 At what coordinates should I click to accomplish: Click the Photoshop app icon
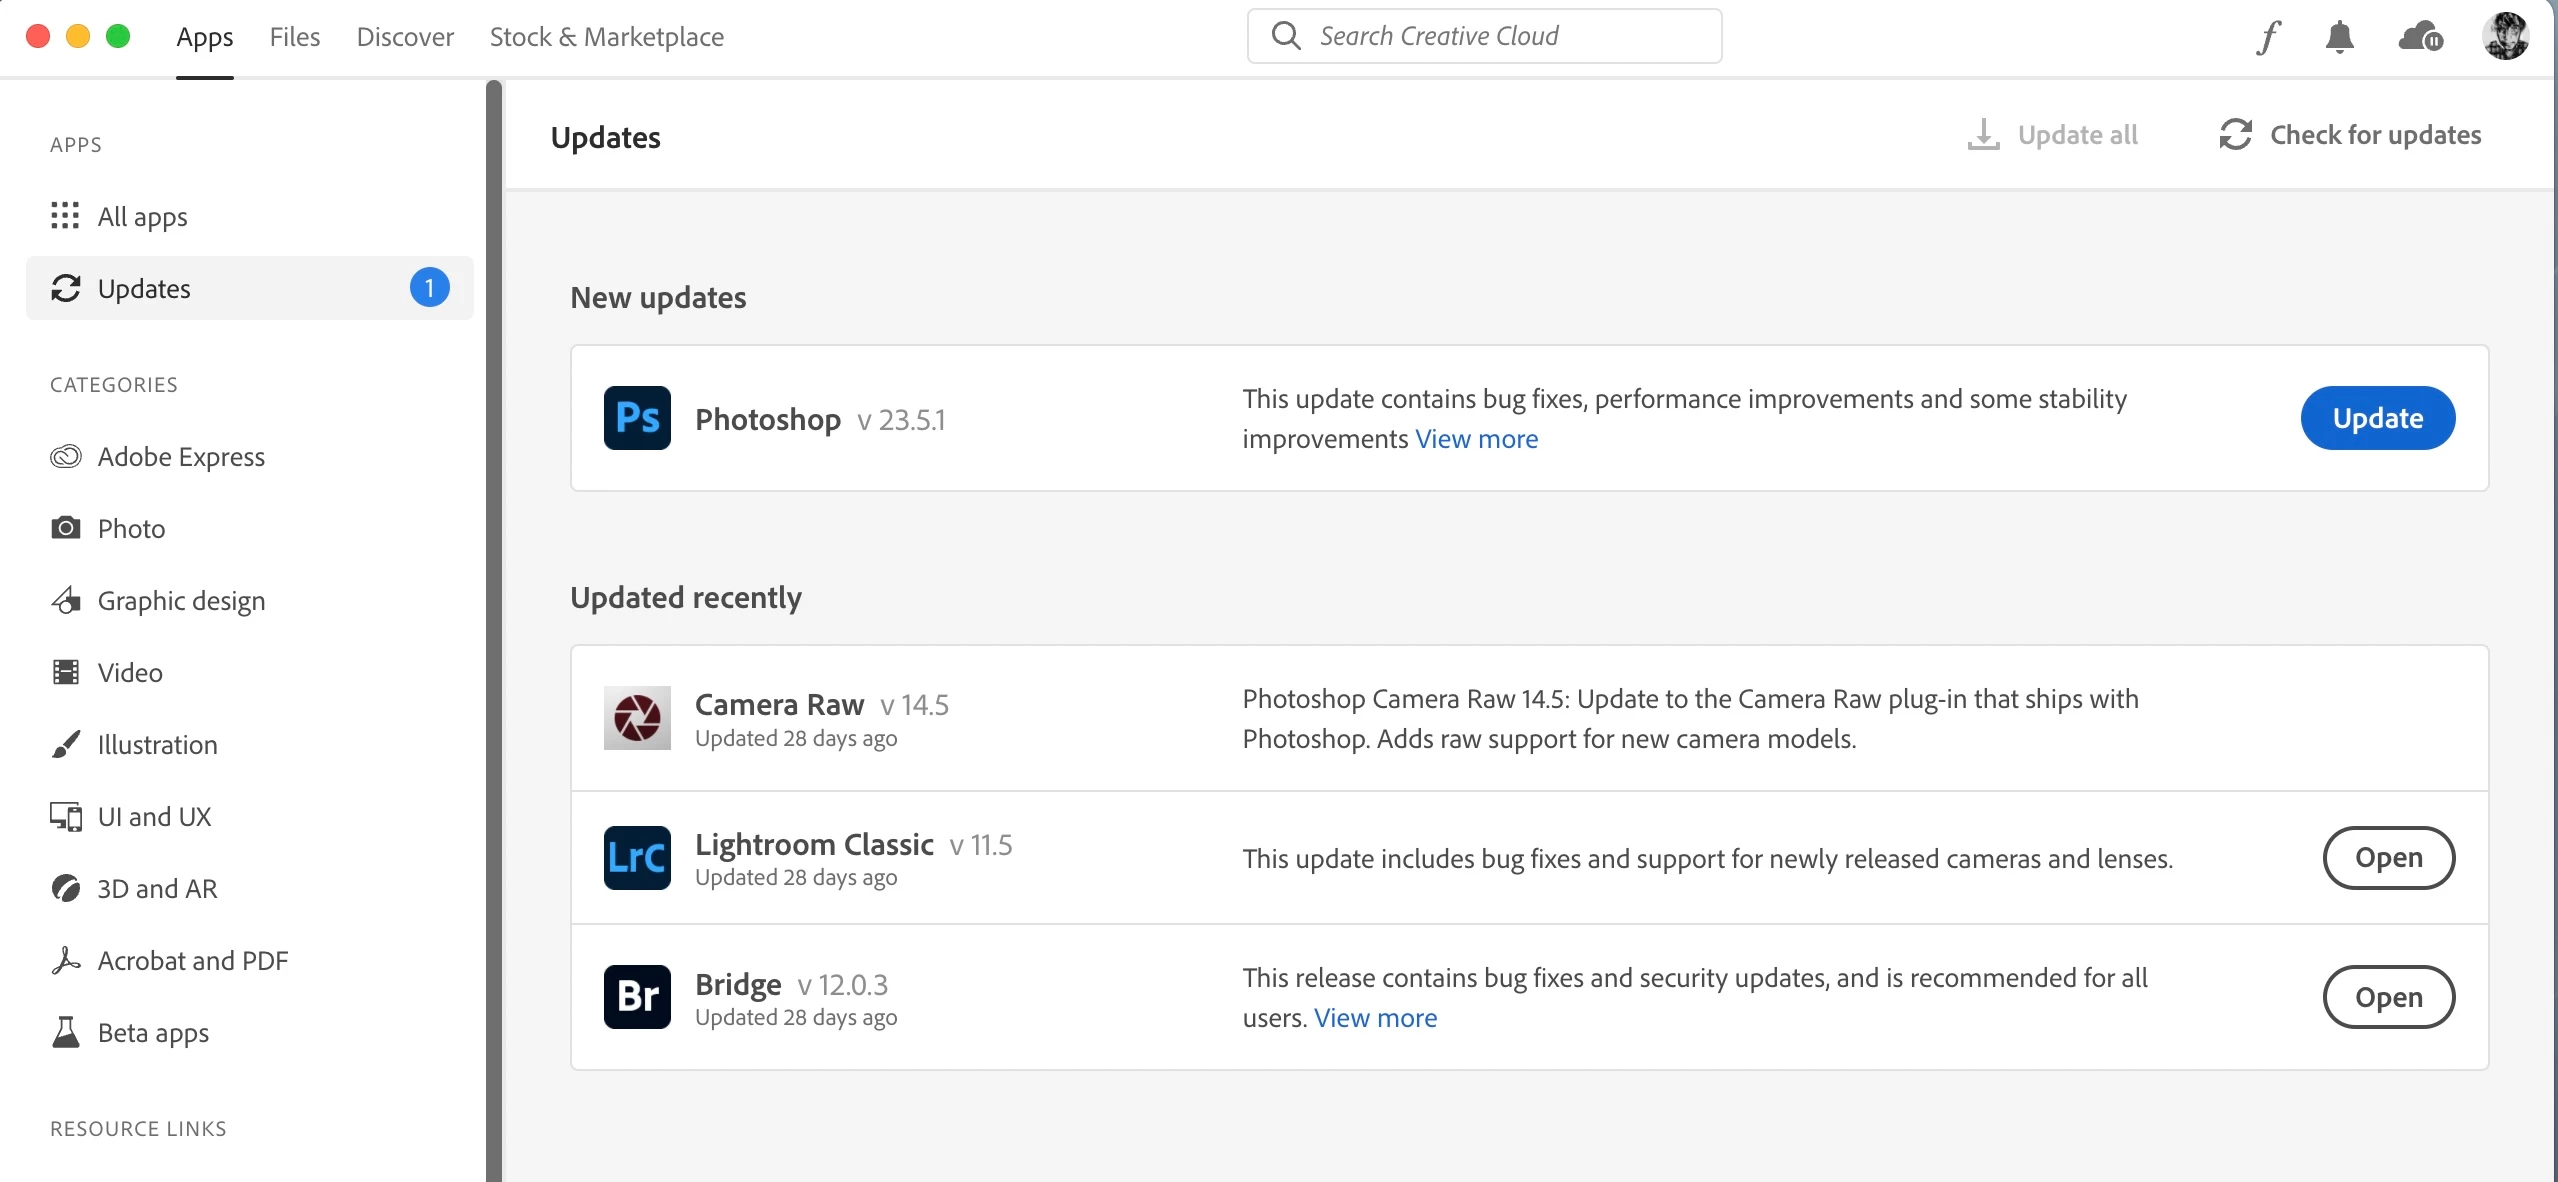(637, 418)
